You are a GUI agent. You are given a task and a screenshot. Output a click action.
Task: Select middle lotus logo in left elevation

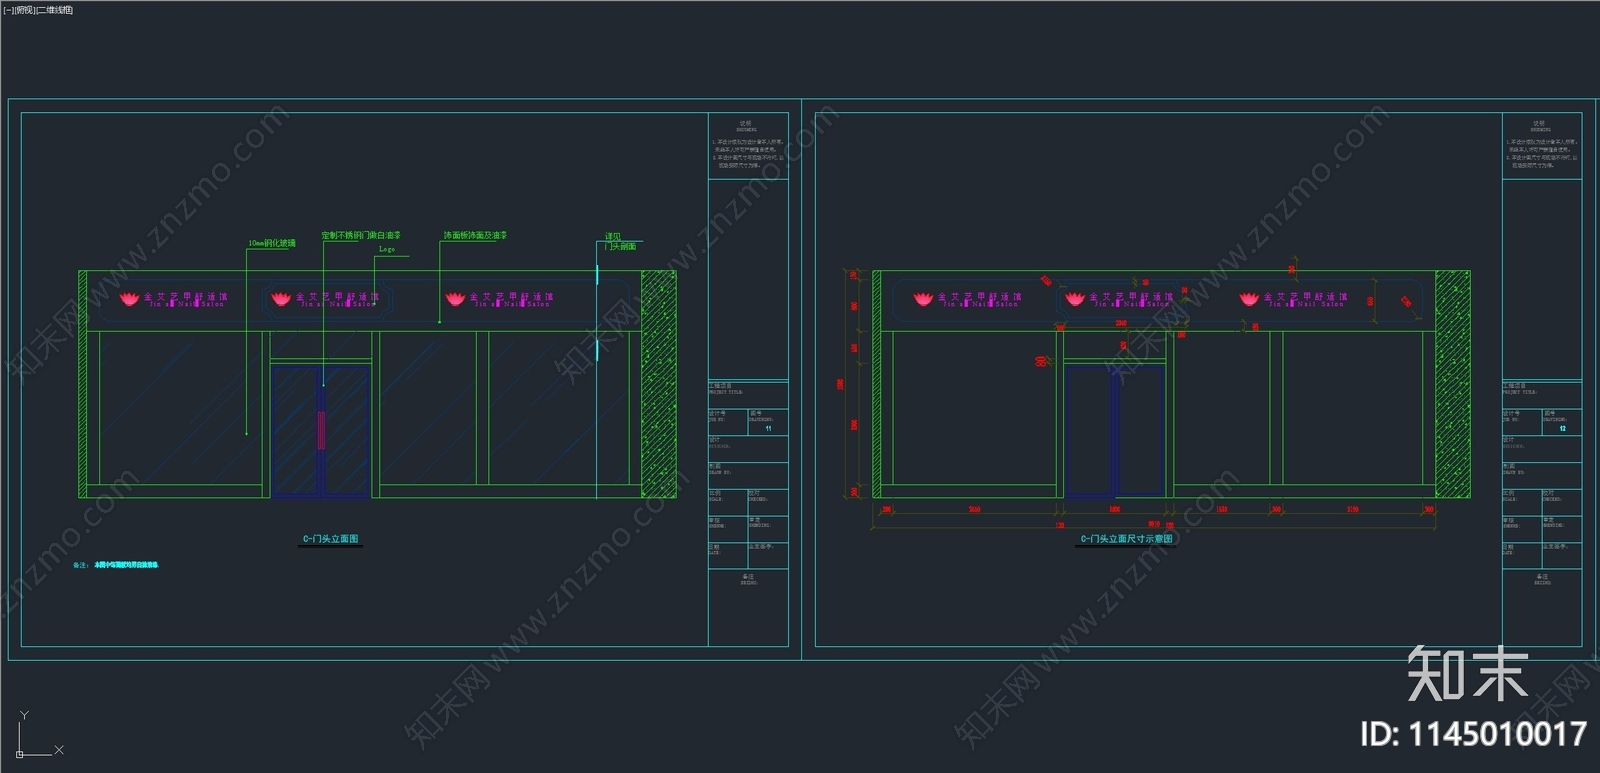tap(281, 298)
